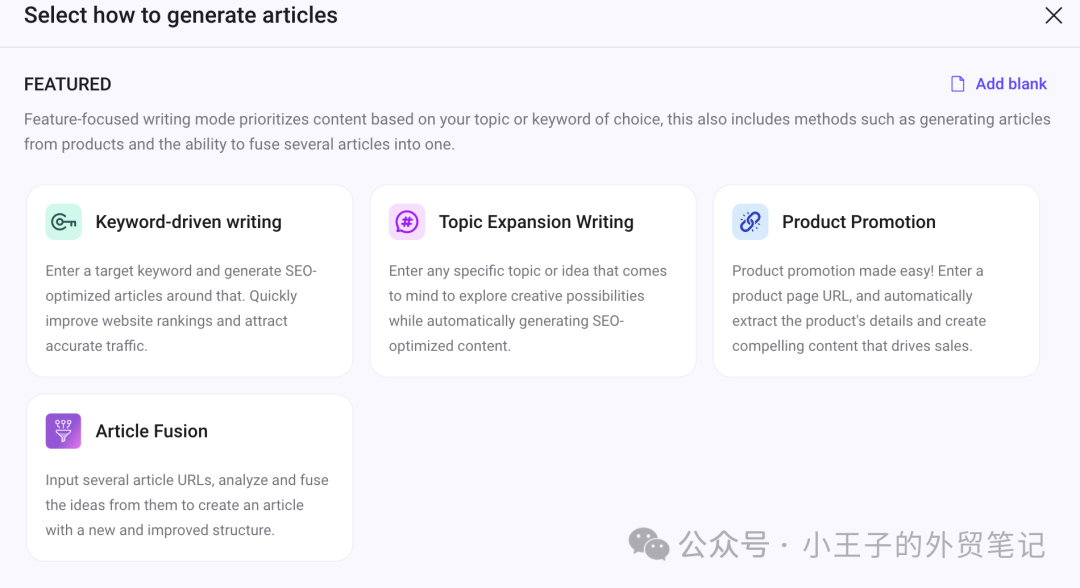
Task: Click the FEATURED section heading
Action: click(68, 84)
